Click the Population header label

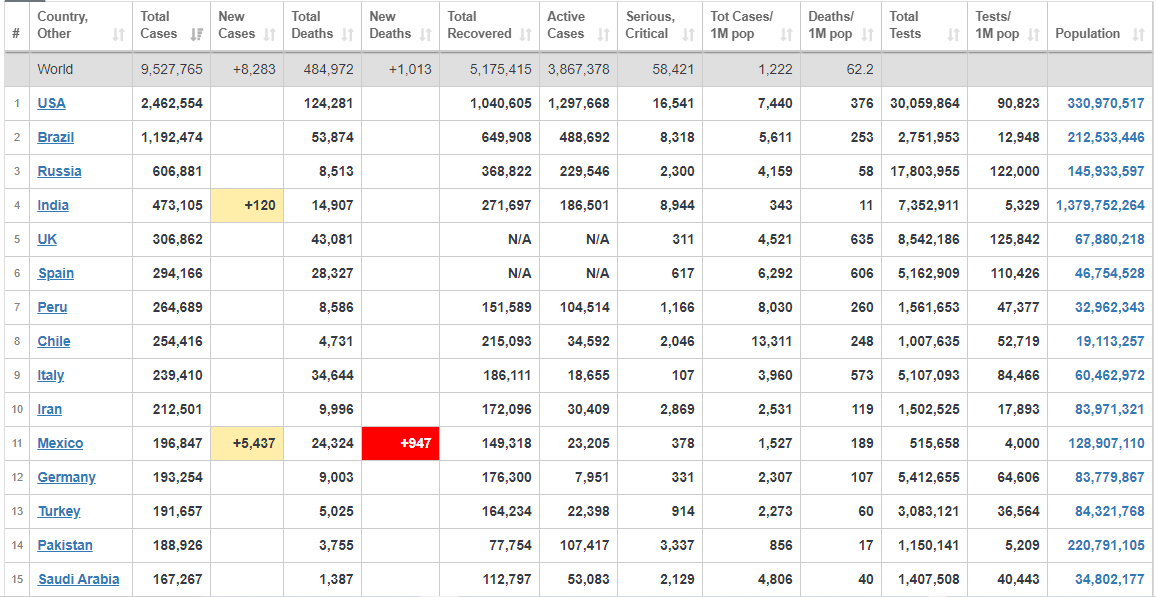tap(1087, 34)
